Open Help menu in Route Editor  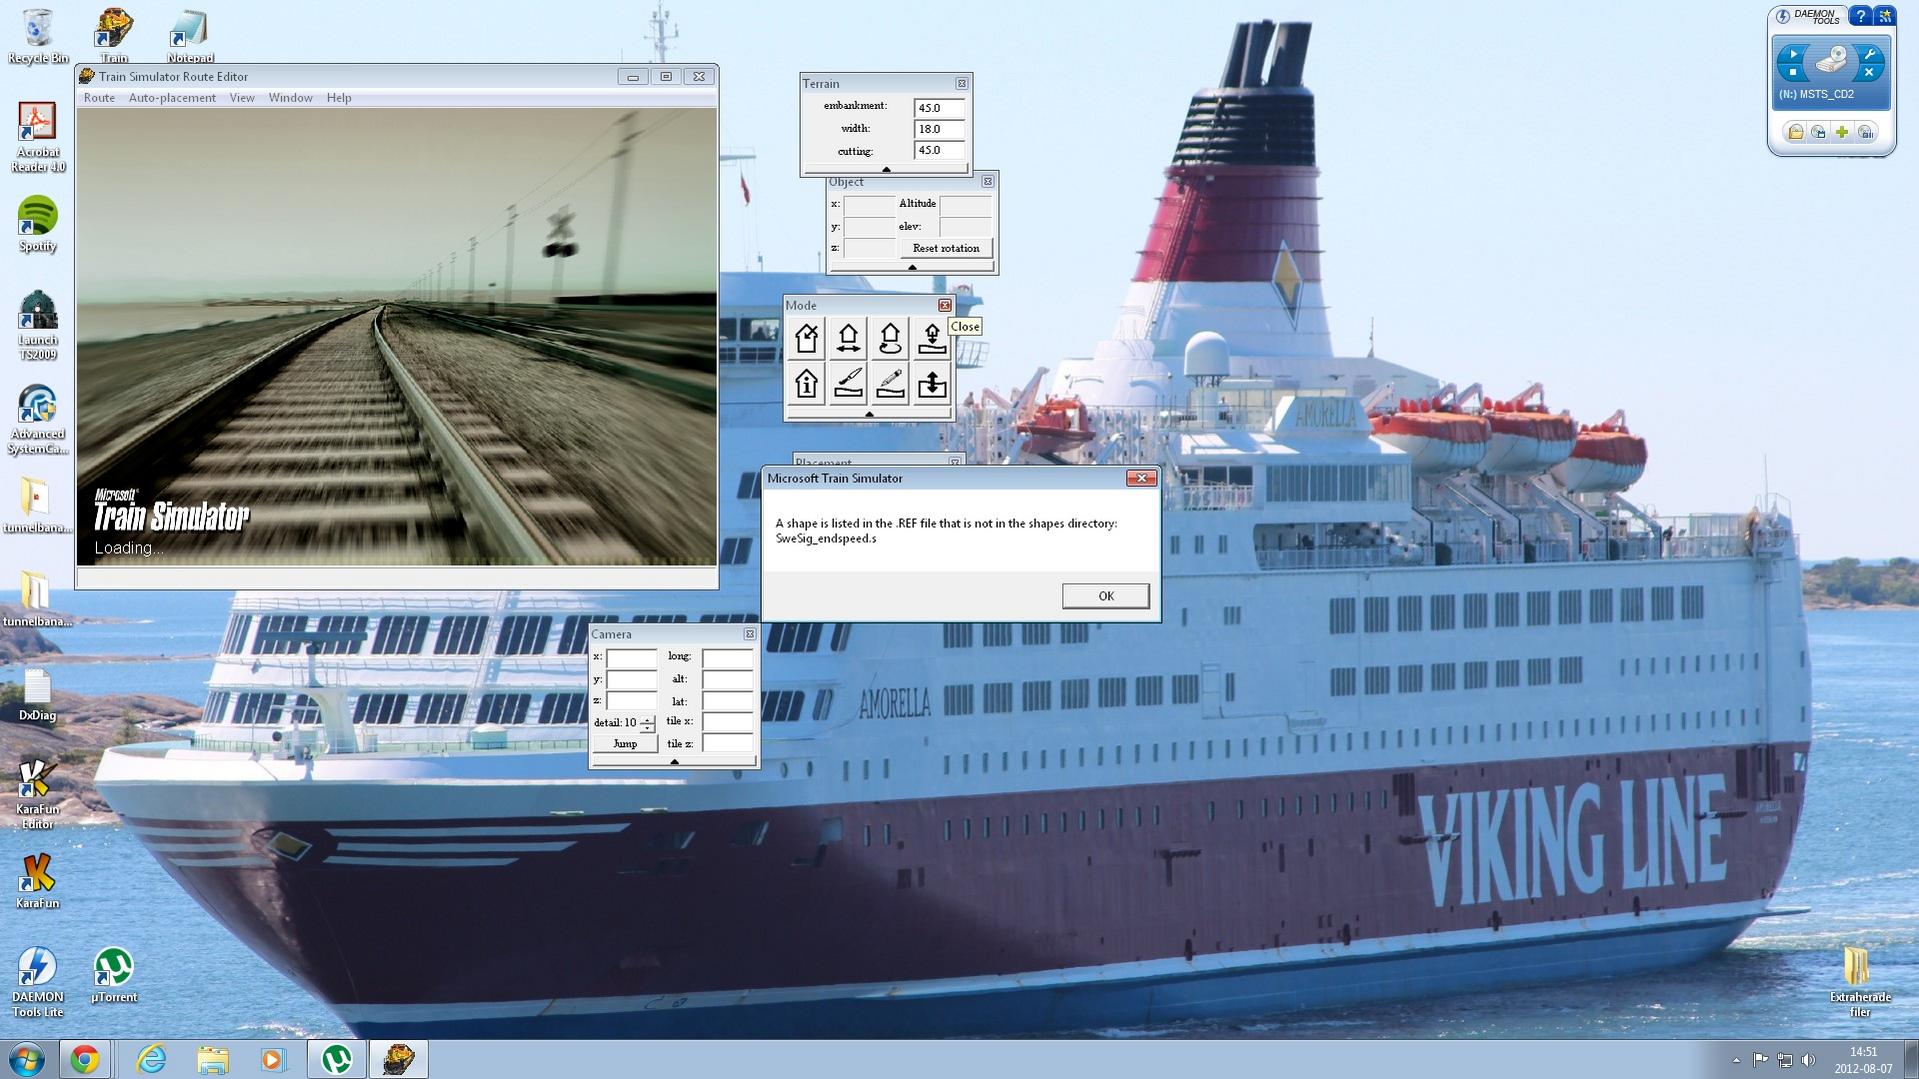[339, 98]
